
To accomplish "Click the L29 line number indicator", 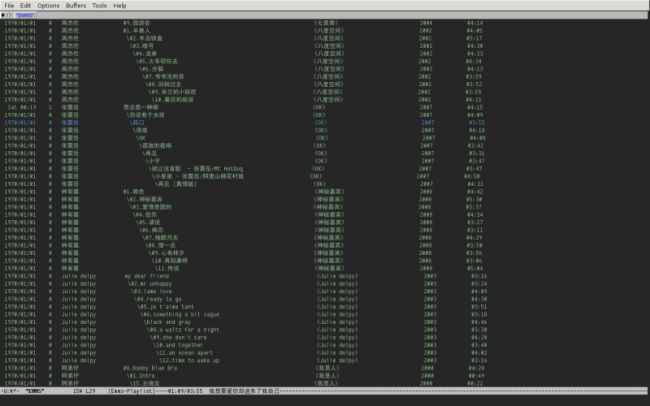I will pyautogui.click(x=90, y=391).
